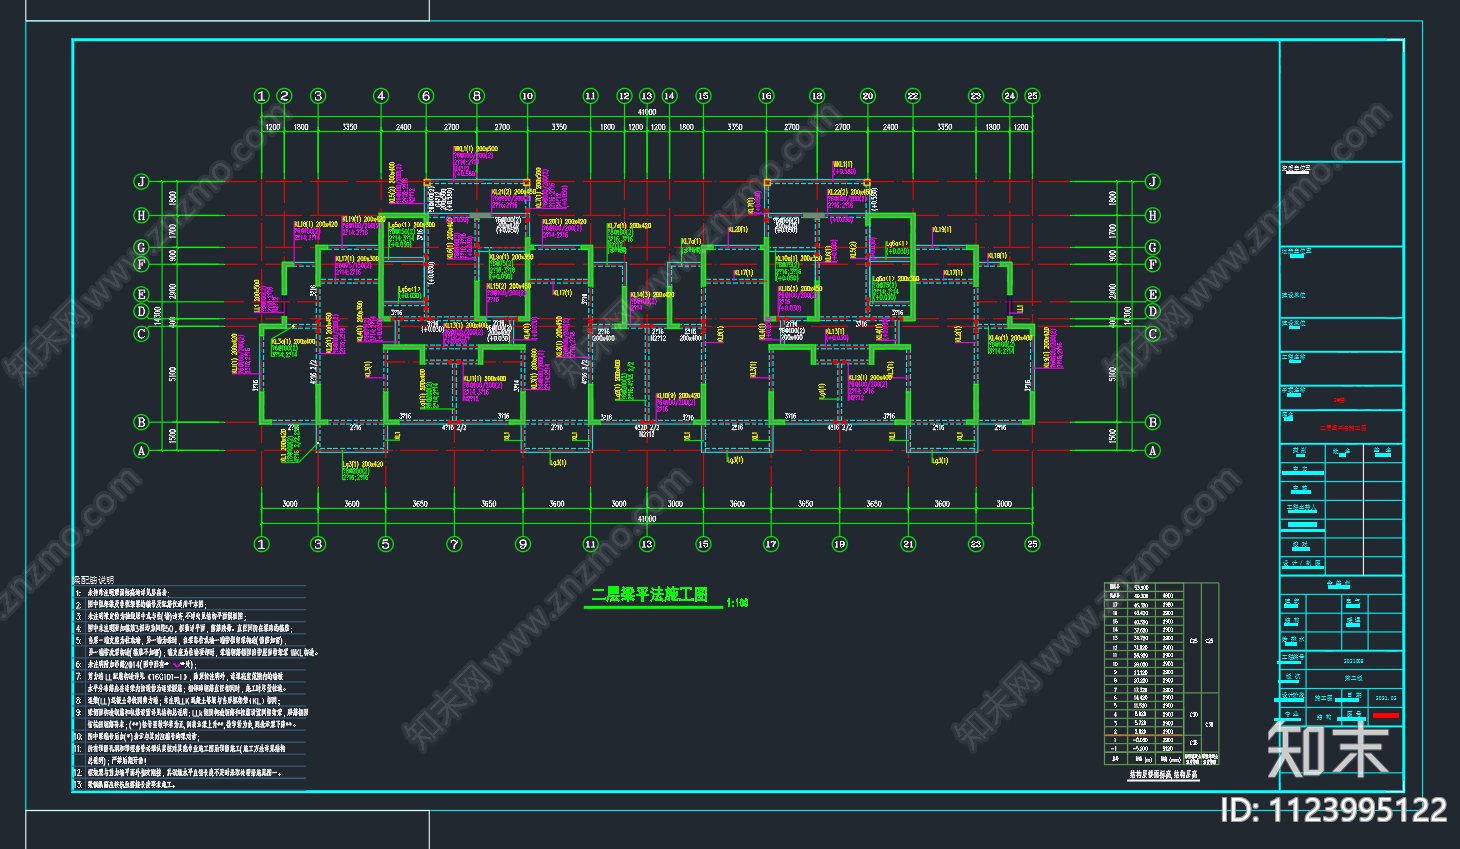Select axis bubble 20 in top grid row
1460x849 pixels.
click(x=867, y=96)
